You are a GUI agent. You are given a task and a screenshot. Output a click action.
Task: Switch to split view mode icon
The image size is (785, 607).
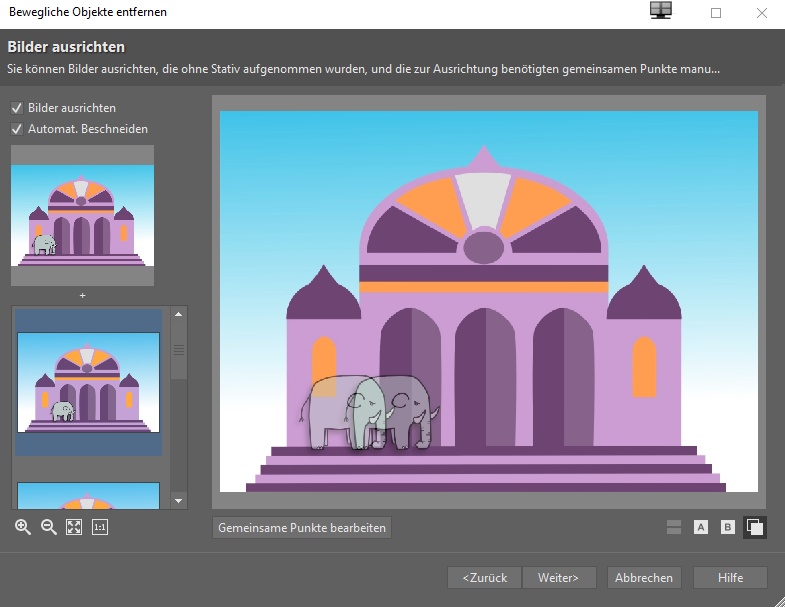coord(674,527)
